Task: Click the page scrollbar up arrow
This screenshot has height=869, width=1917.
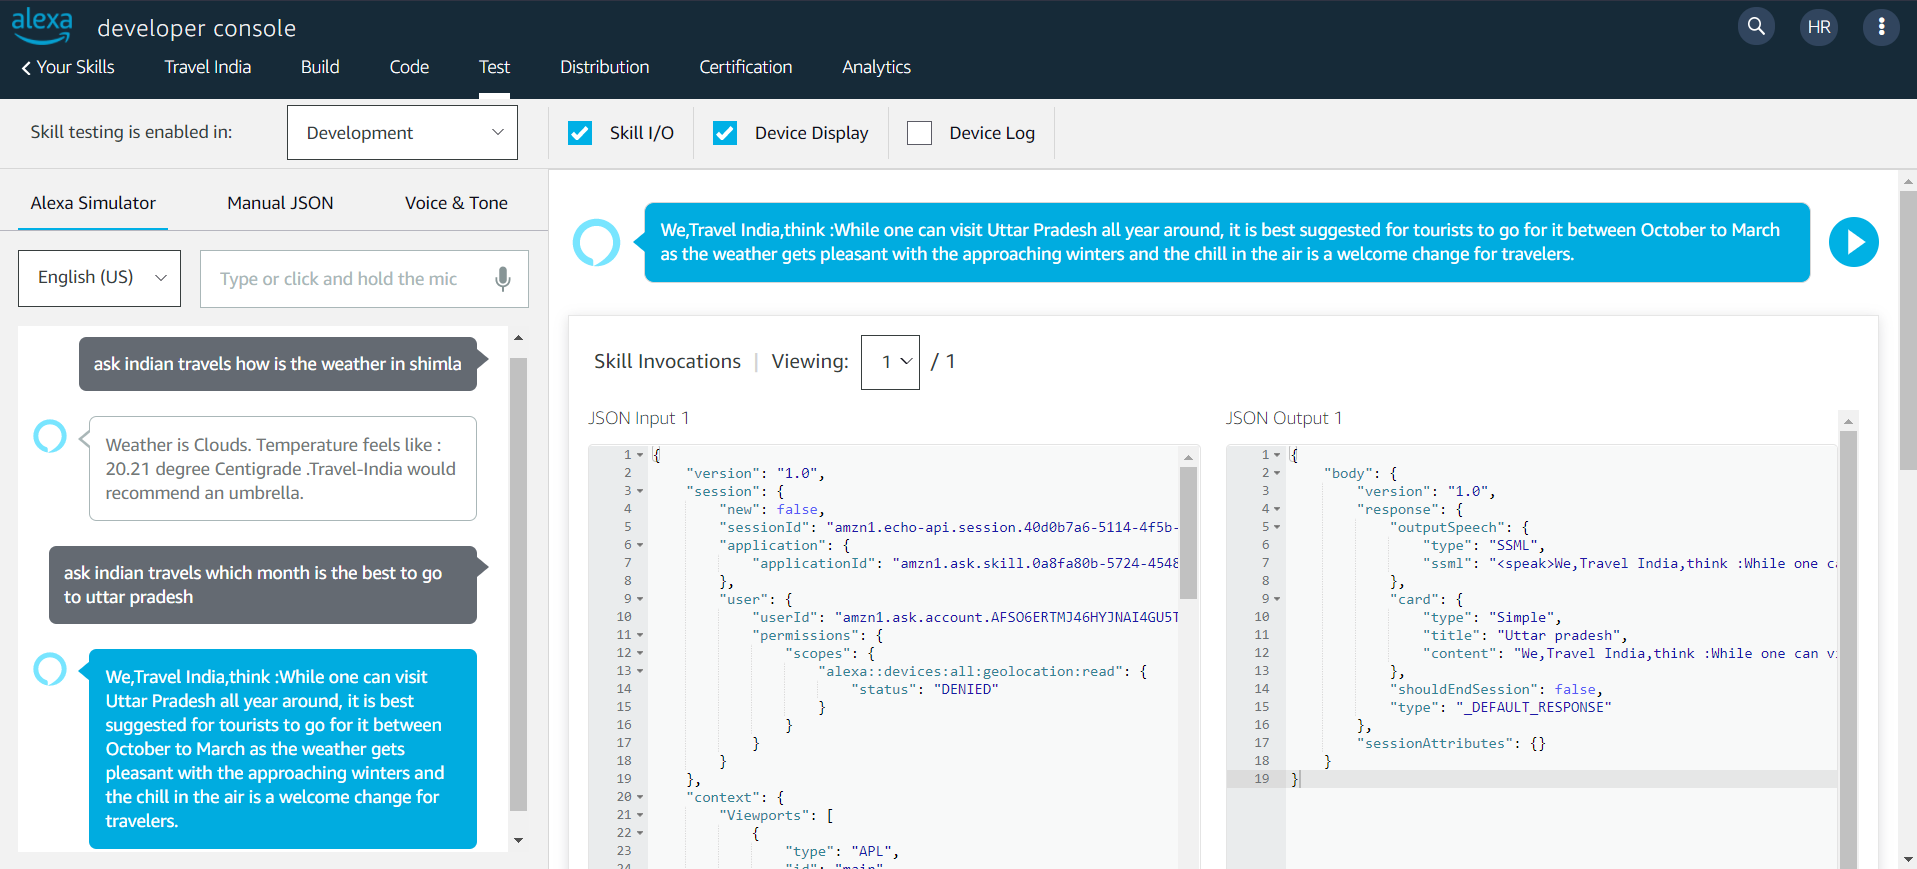Action: pos(1908,182)
